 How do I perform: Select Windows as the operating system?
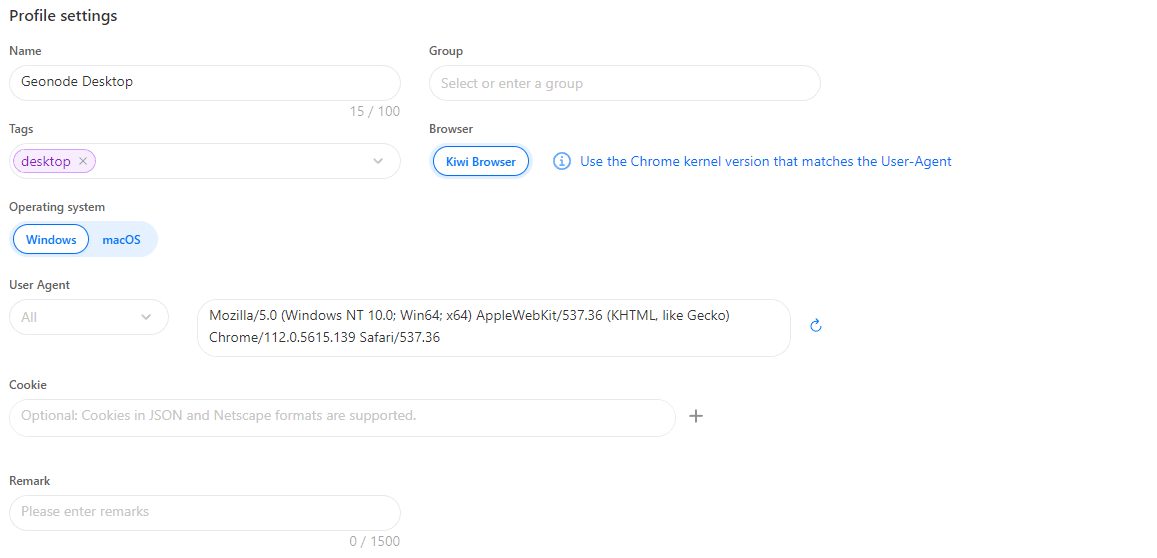(x=51, y=239)
